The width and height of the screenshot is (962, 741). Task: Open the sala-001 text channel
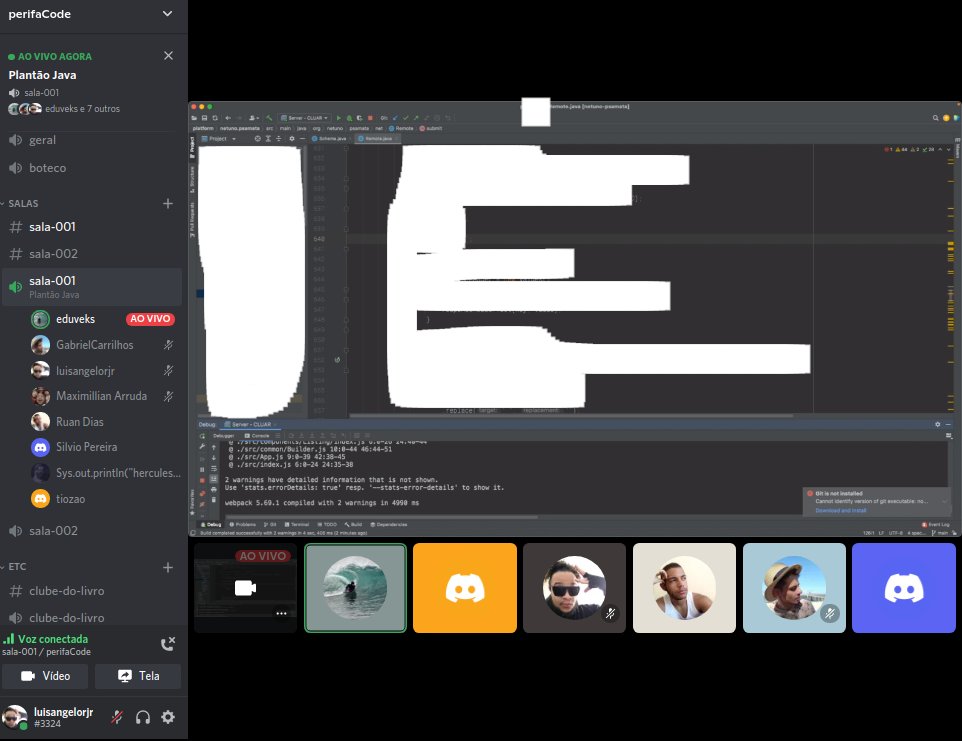point(92,227)
